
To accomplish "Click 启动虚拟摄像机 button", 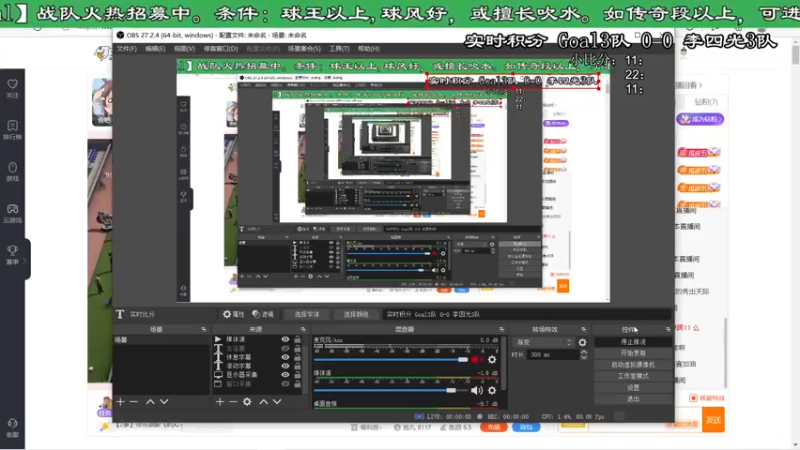I will point(633,365).
